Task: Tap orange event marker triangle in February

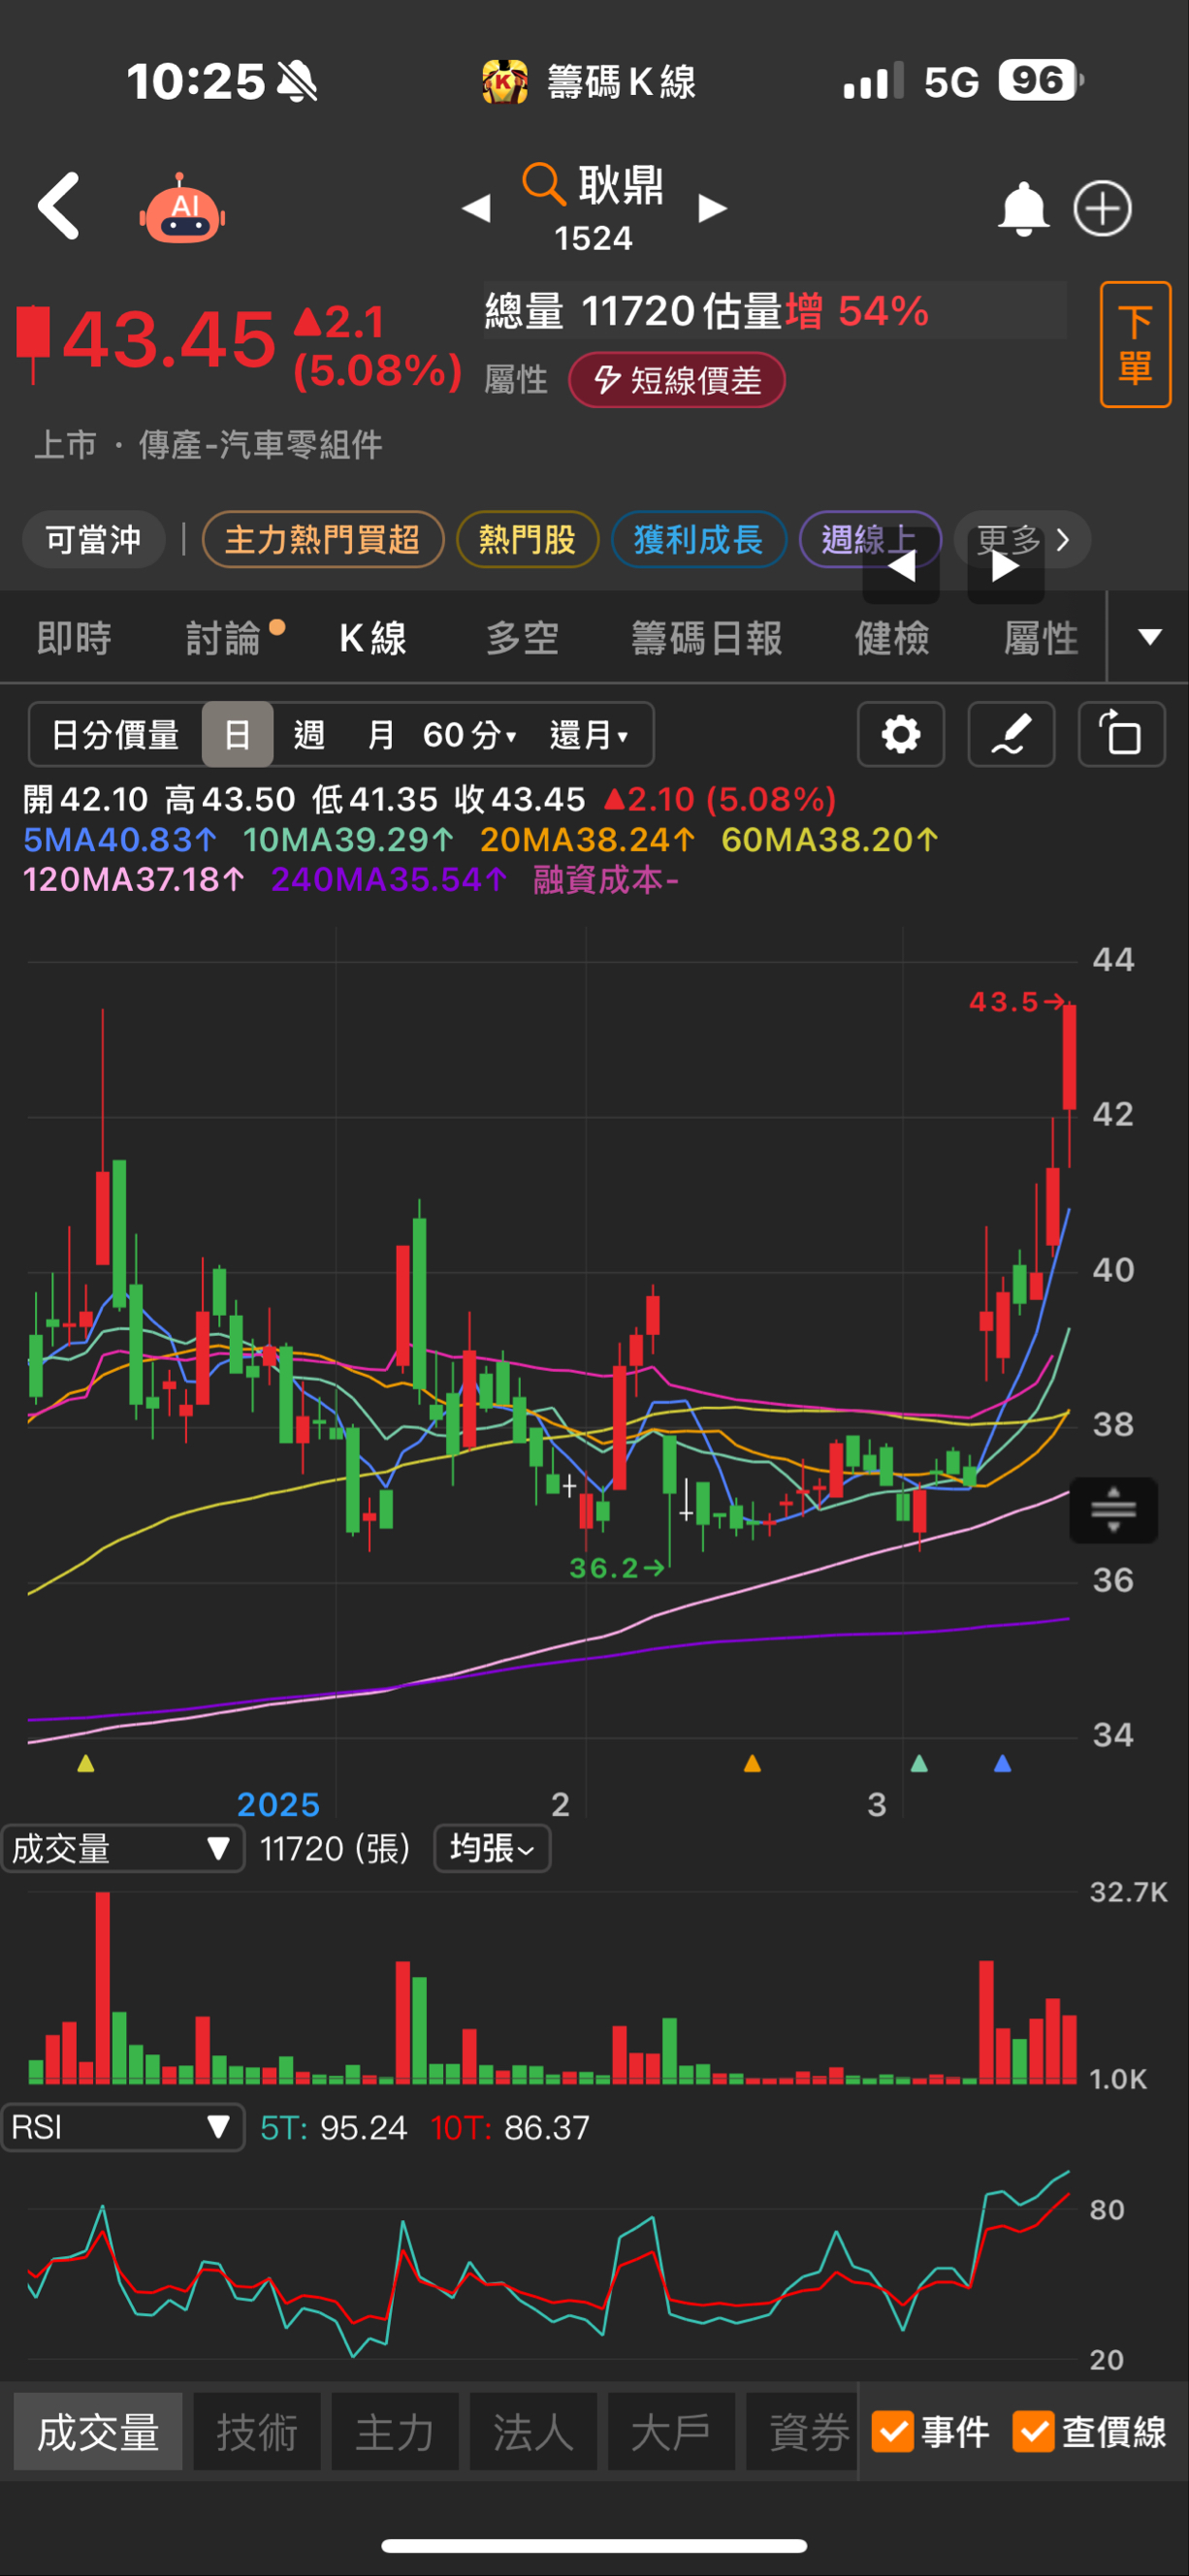Action: [x=753, y=1763]
